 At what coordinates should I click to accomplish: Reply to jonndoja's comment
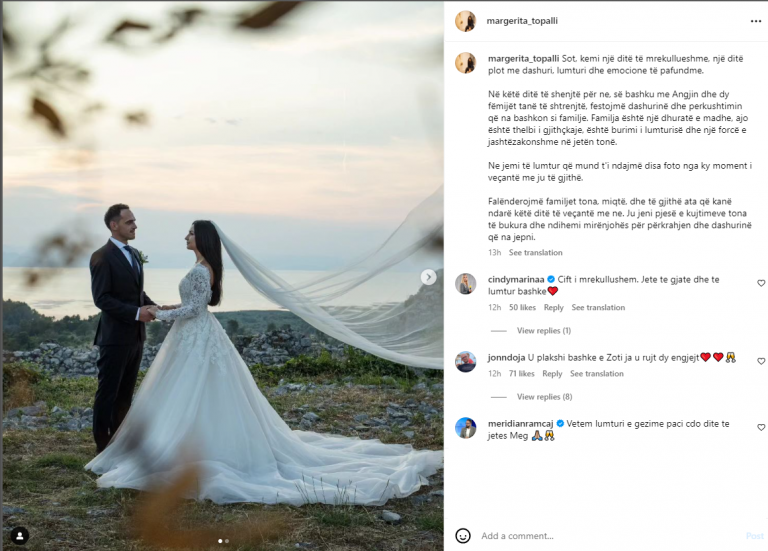pos(552,374)
